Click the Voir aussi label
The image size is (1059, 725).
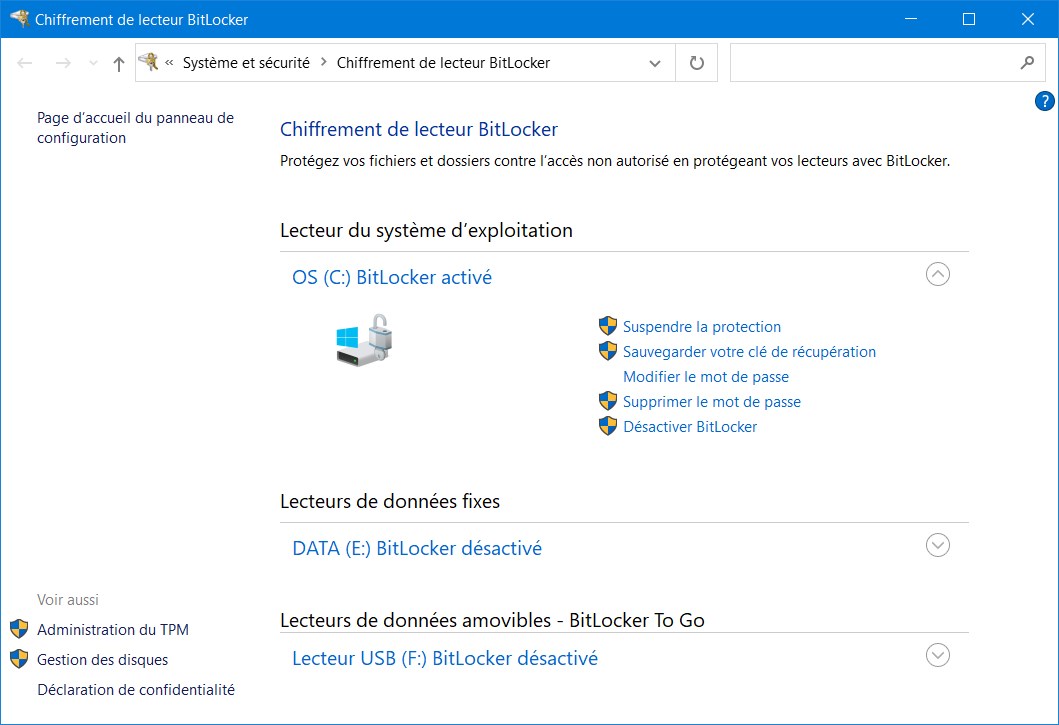click(68, 600)
